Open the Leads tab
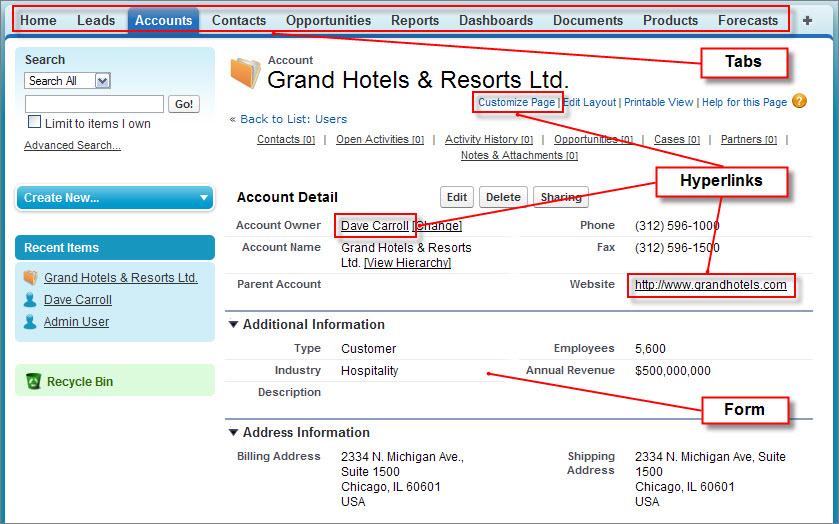Screen dimensions: 839x524 [96, 20]
